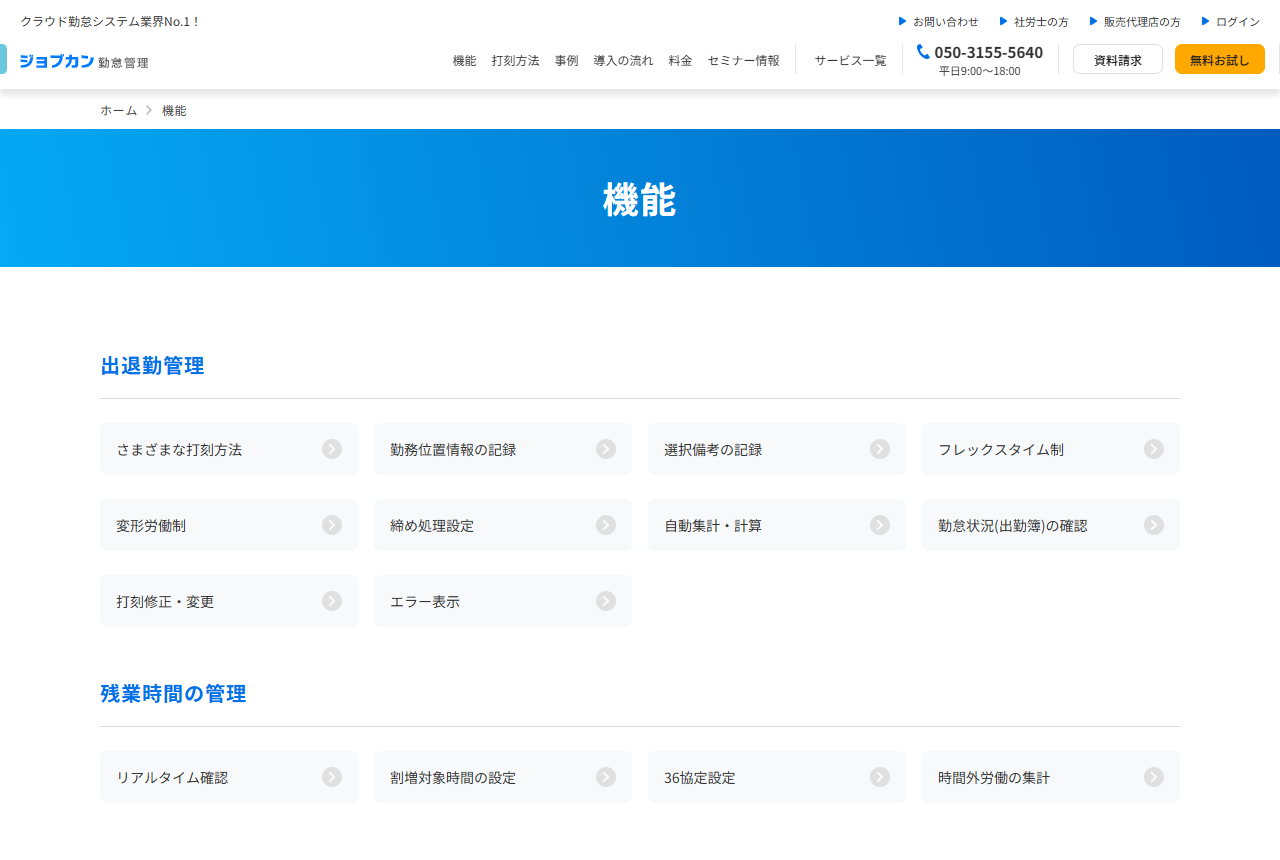Open the 自動集計・計算 feature card

point(777,525)
